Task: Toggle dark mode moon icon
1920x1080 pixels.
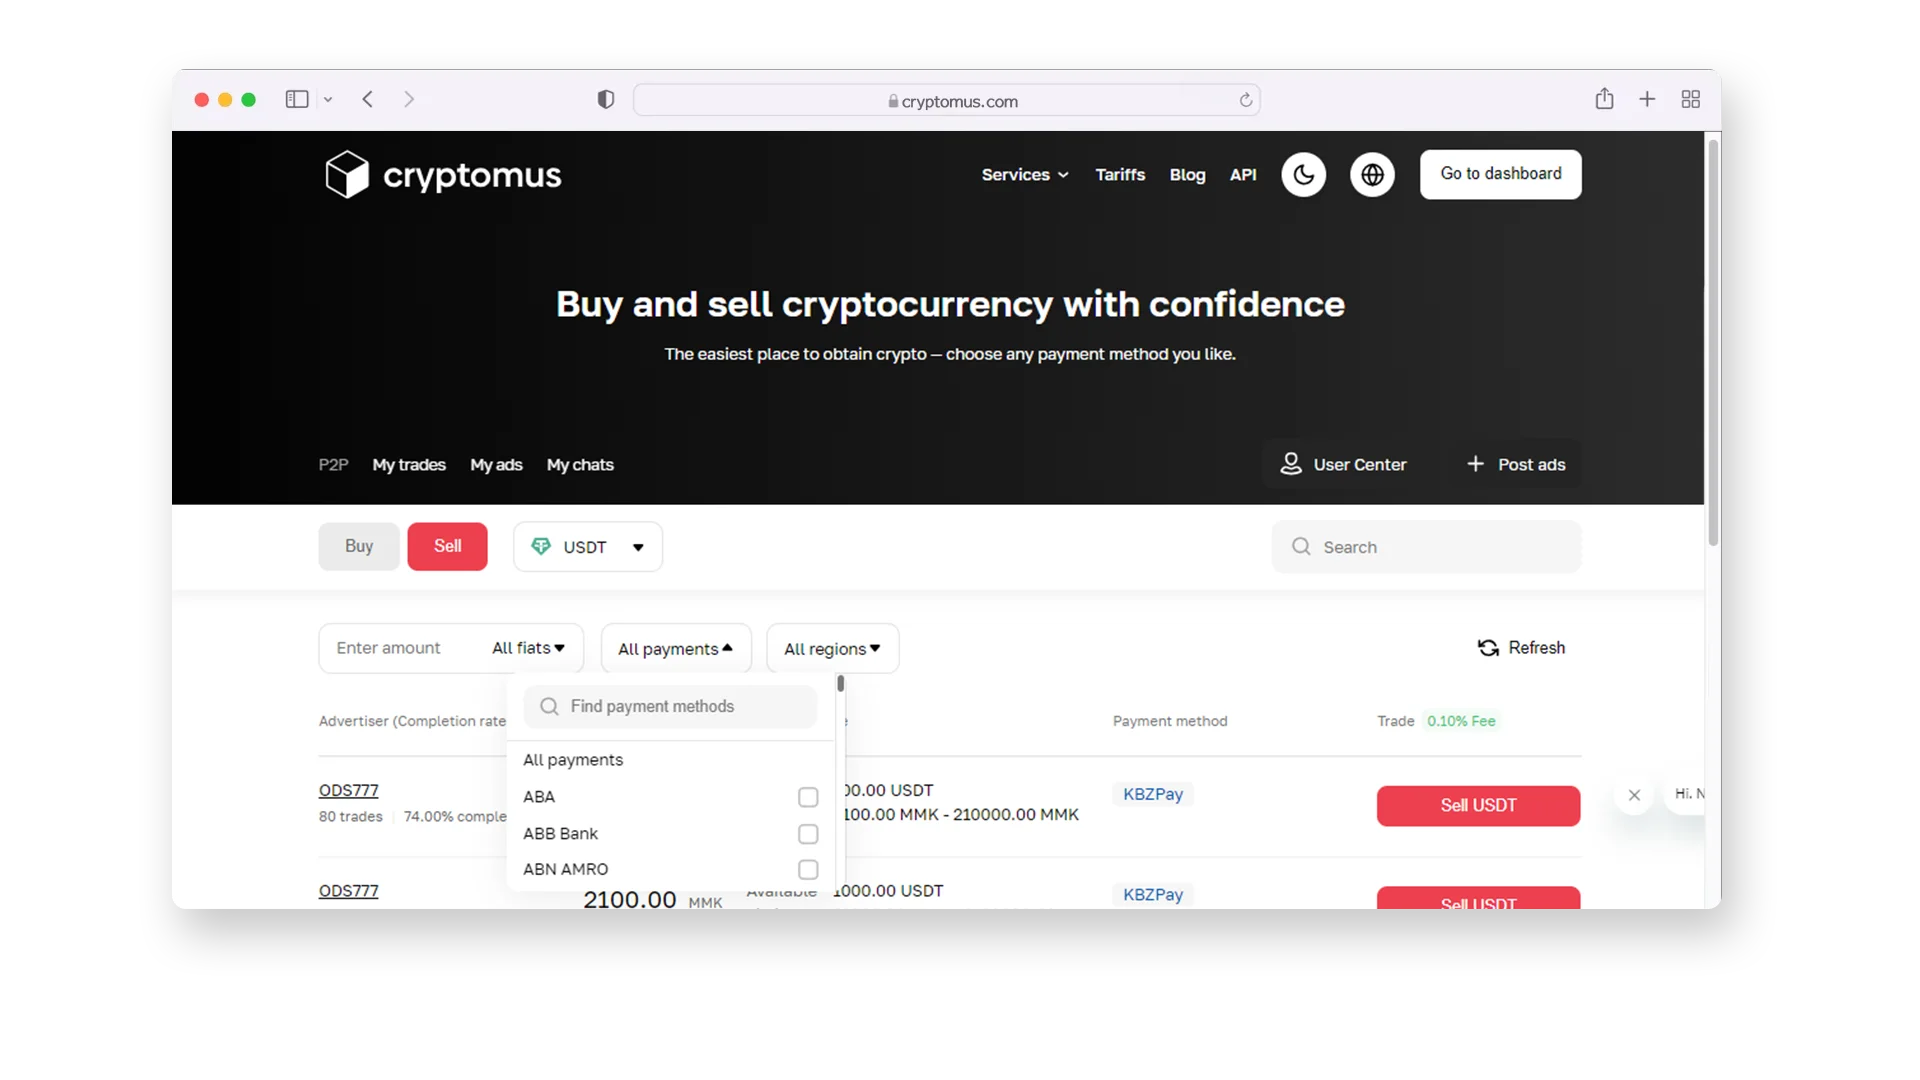Action: click(x=1304, y=174)
